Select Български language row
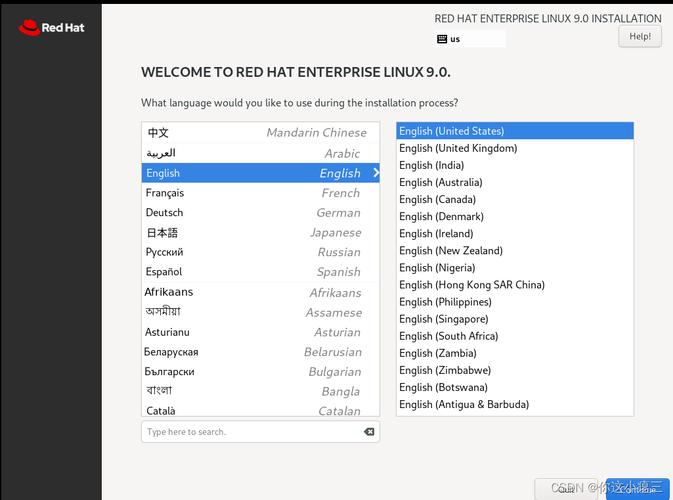 coord(260,371)
